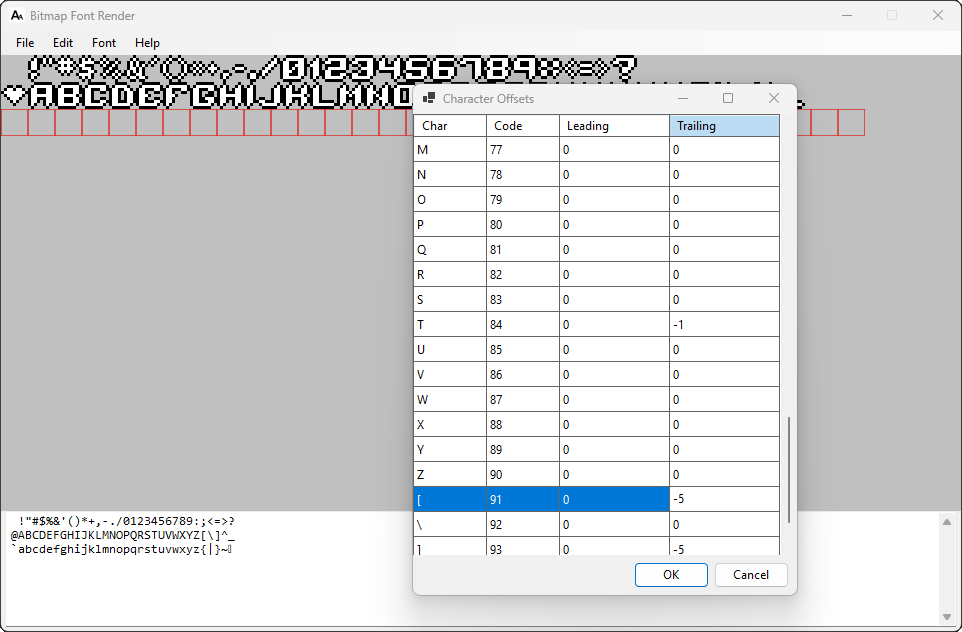Click code cell 77

click(x=523, y=150)
